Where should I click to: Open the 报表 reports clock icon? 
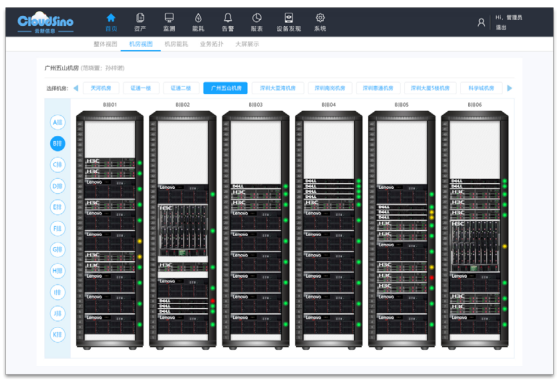[257, 22]
